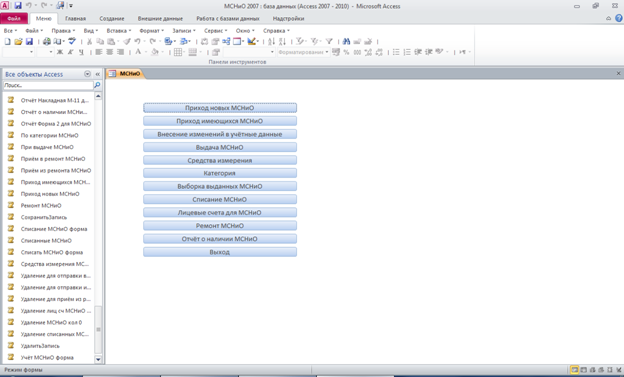
Task: Click the Underline Ч icon
Action: pyautogui.click(x=81, y=52)
